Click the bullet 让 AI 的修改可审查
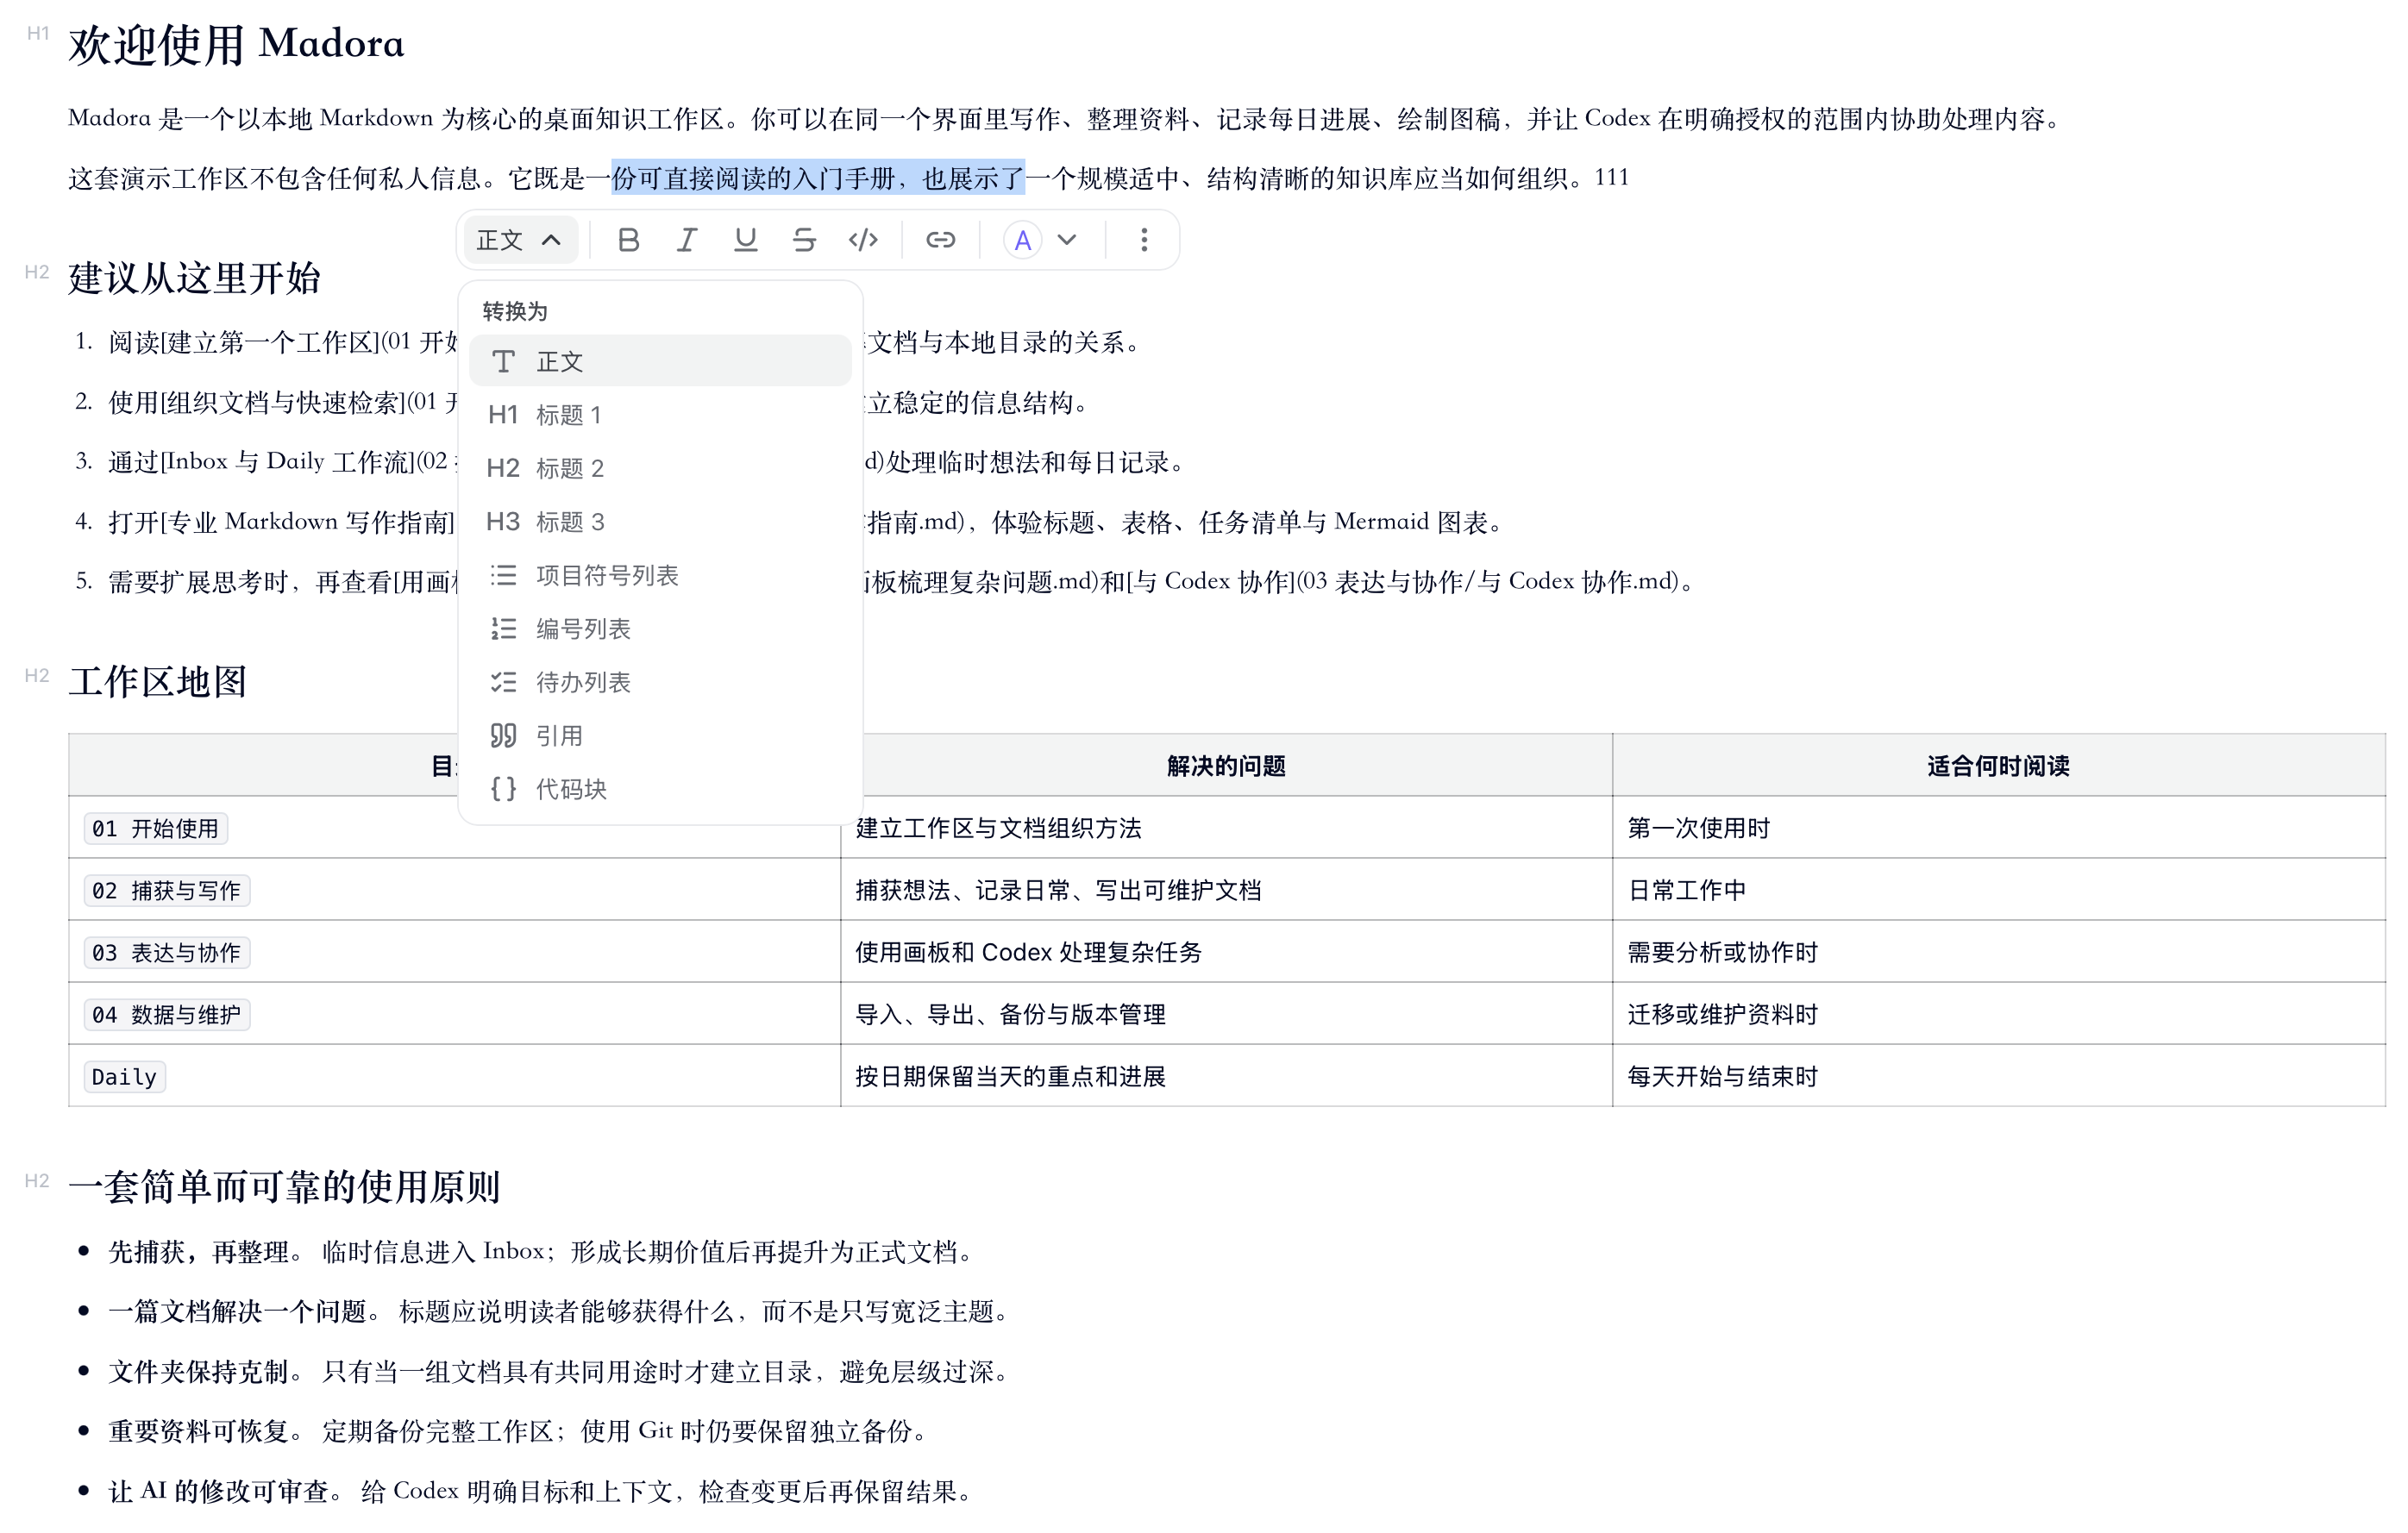 point(219,1491)
